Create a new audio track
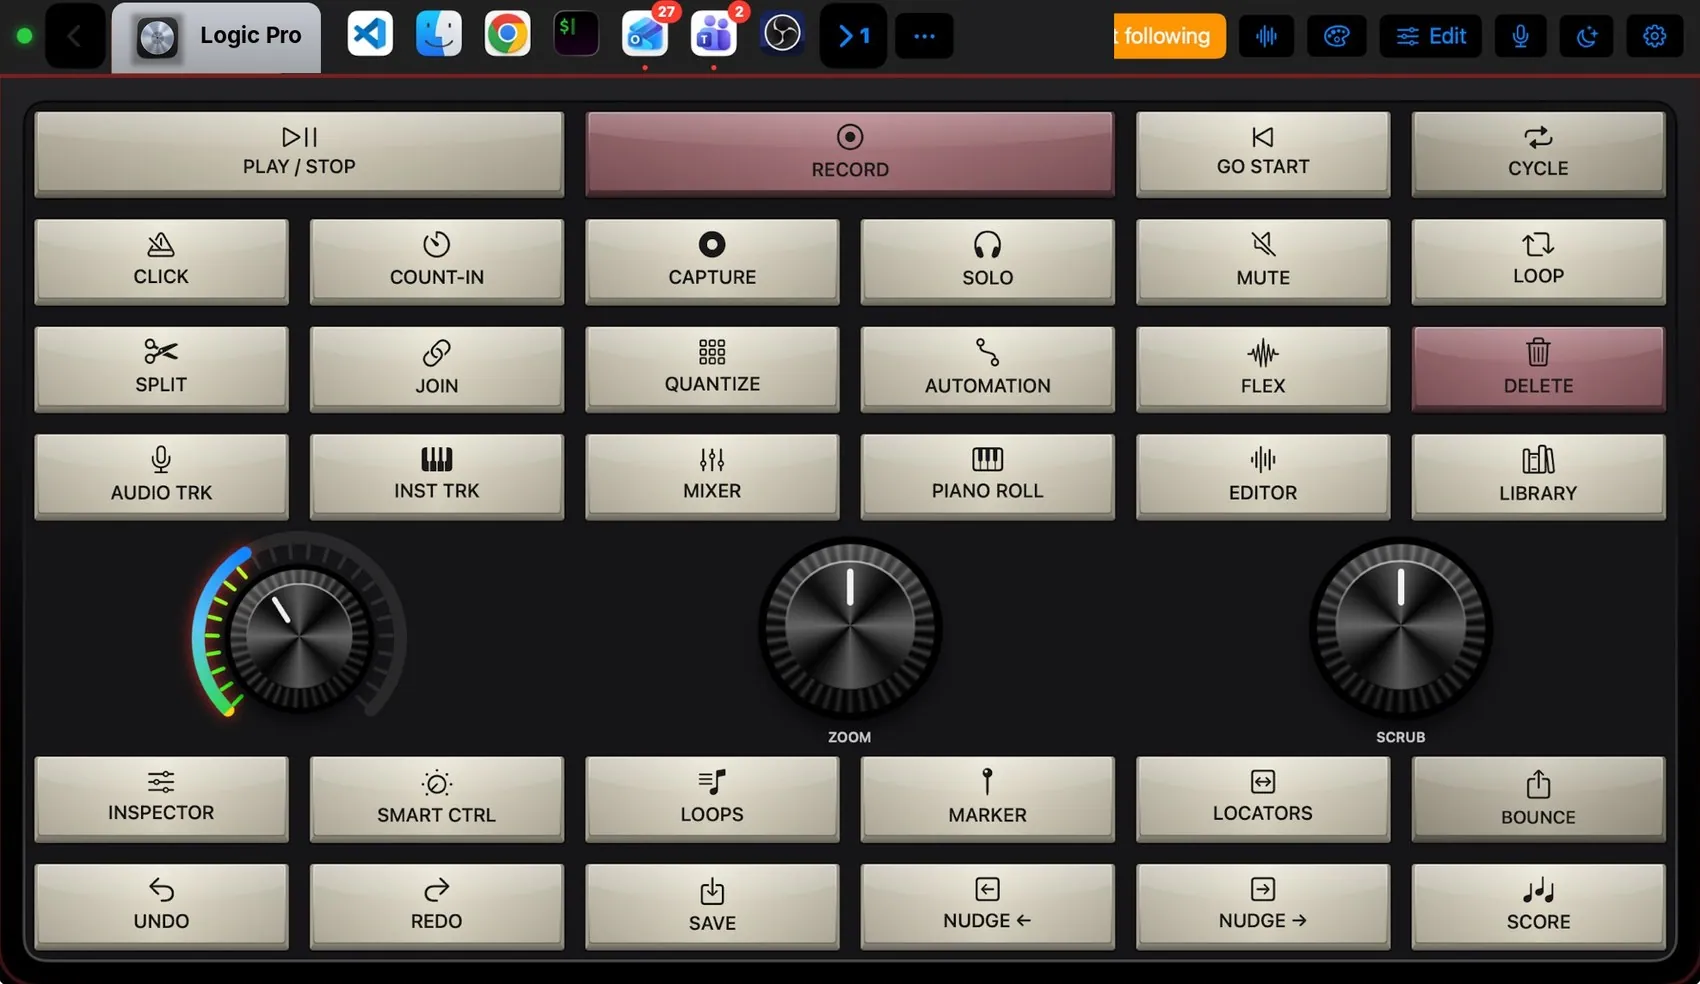The image size is (1700, 984). [161, 476]
